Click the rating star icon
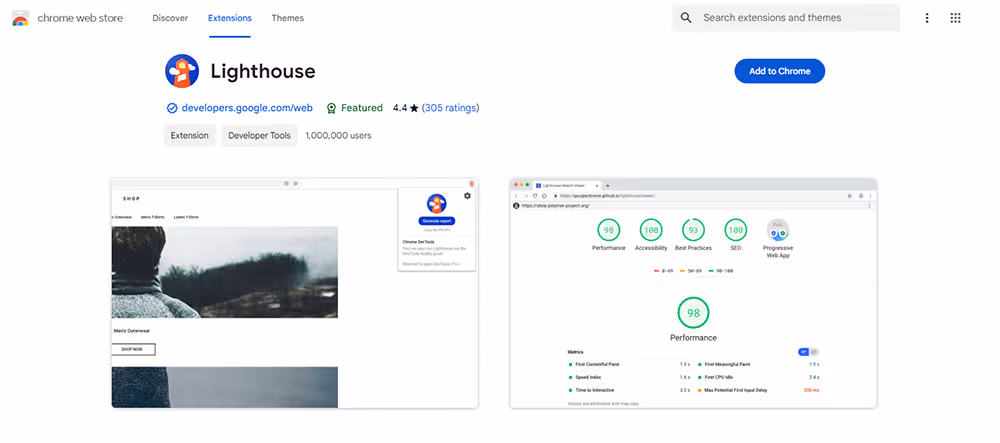This screenshot has height=443, width=1000. (414, 108)
